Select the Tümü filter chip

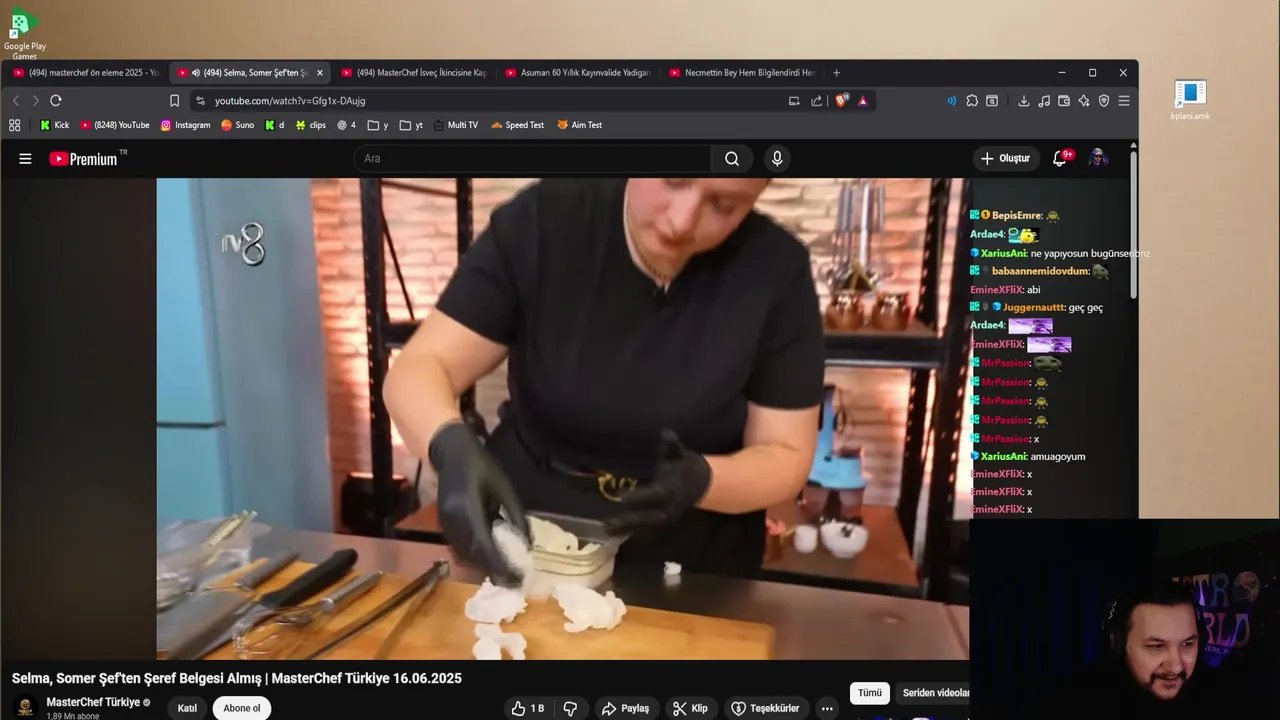click(870, 693)
